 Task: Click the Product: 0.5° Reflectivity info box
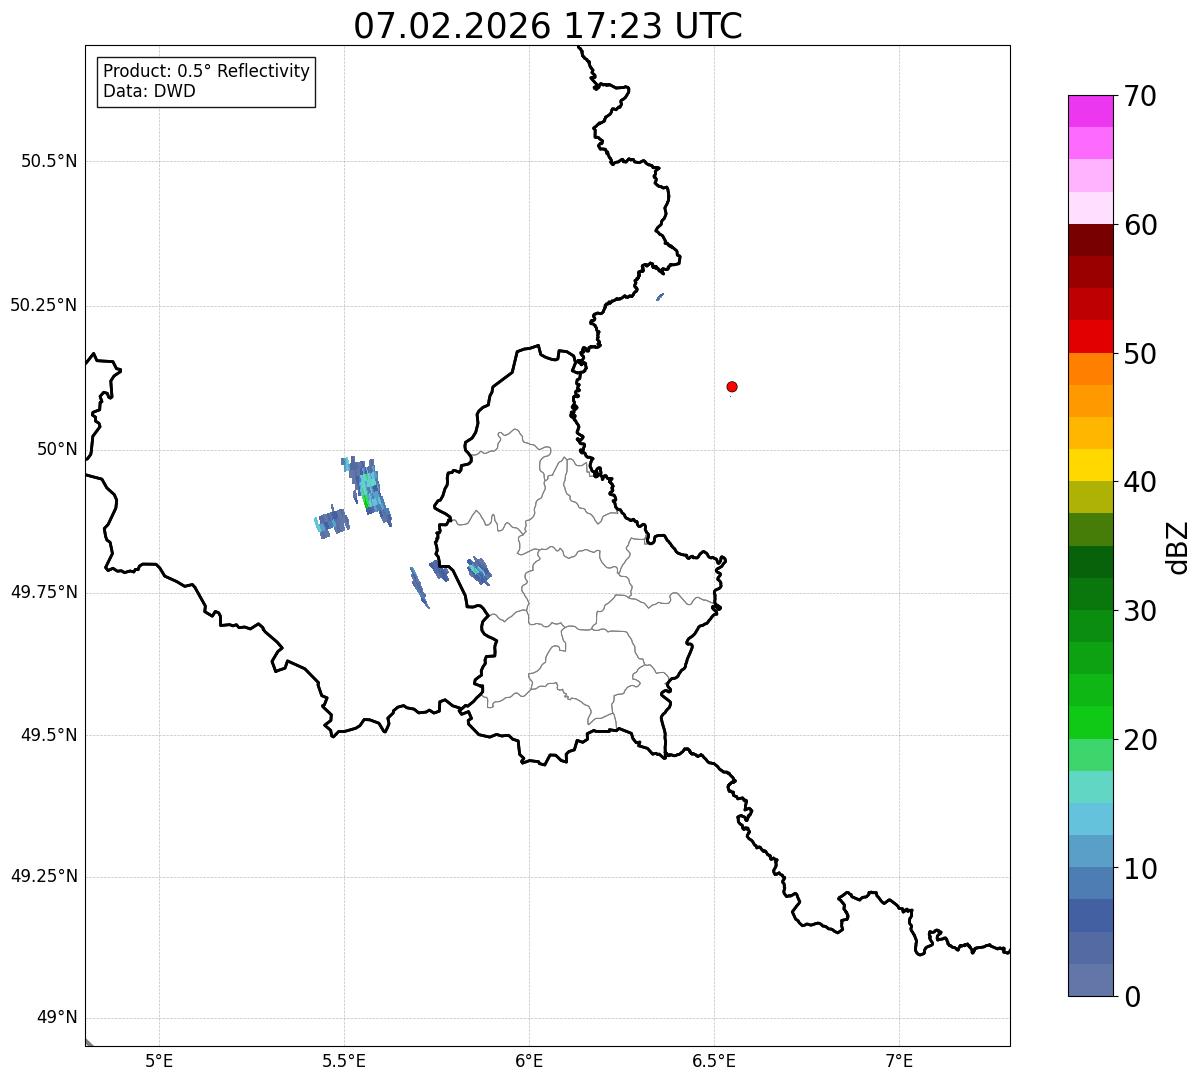(206, 82)
